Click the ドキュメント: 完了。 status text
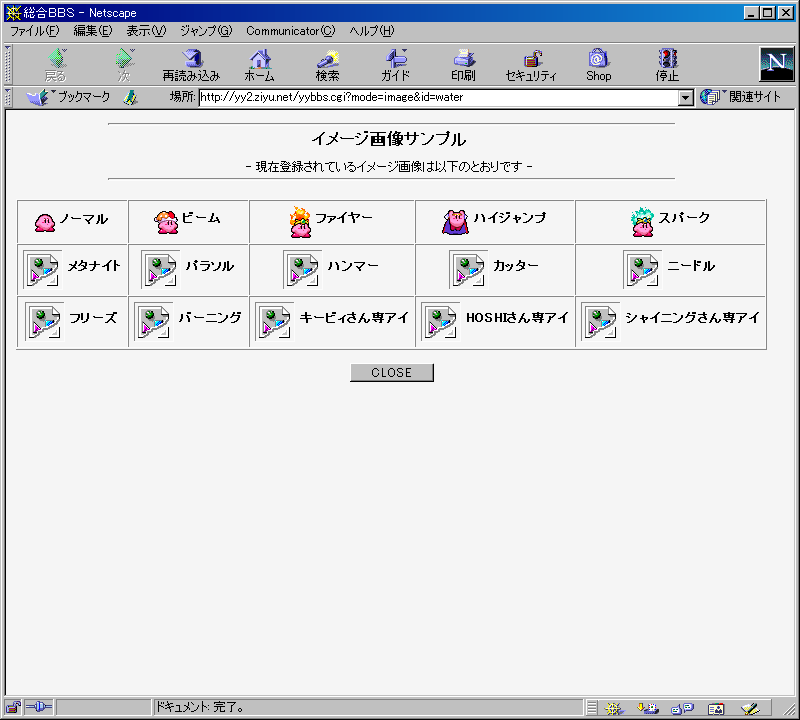This screenshot has height=720, width=800. coord(199,707)
